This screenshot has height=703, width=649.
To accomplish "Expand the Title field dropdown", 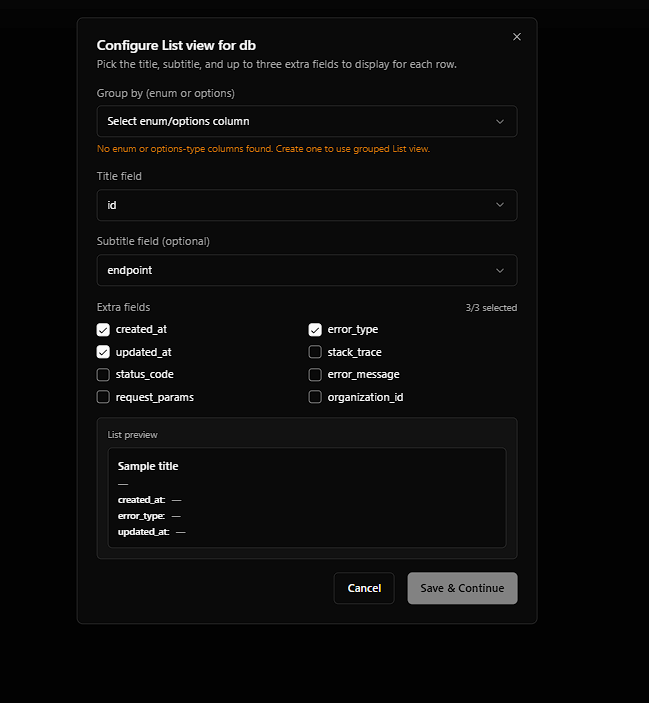I will point(306,205).
